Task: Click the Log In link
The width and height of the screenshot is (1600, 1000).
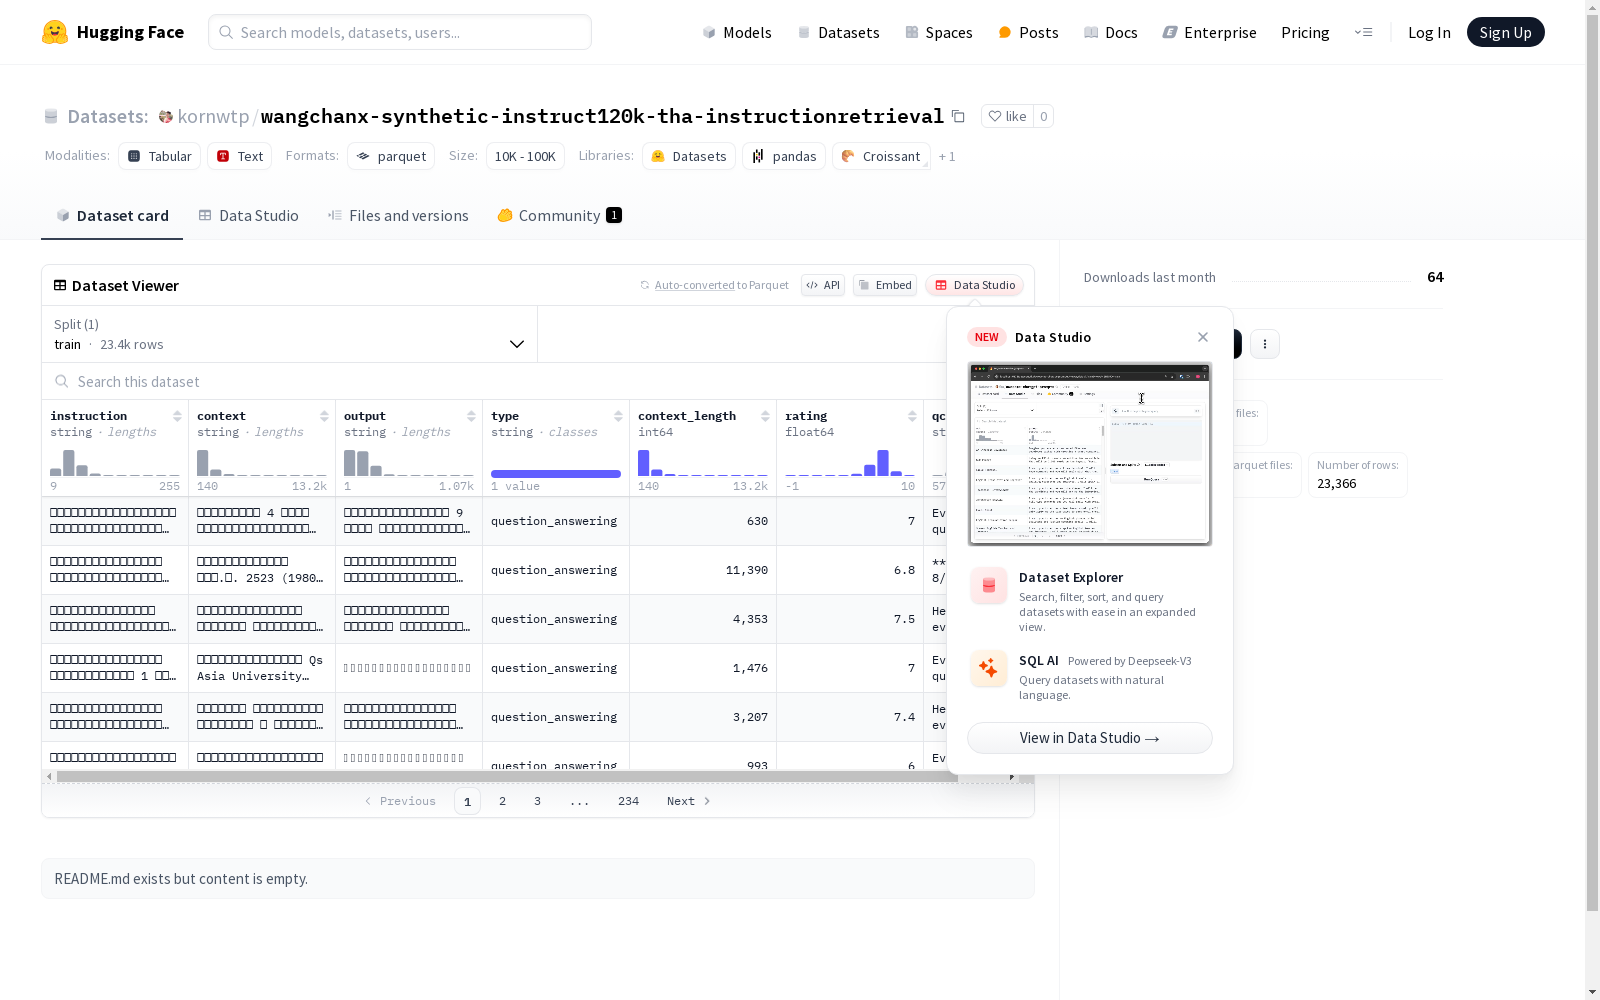Action: [1429, 32]
